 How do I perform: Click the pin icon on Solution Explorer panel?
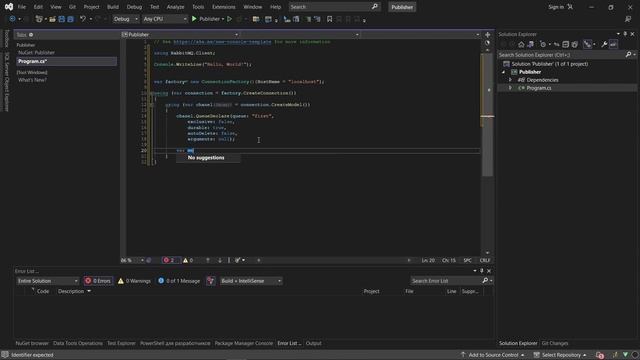pos(625,34)
